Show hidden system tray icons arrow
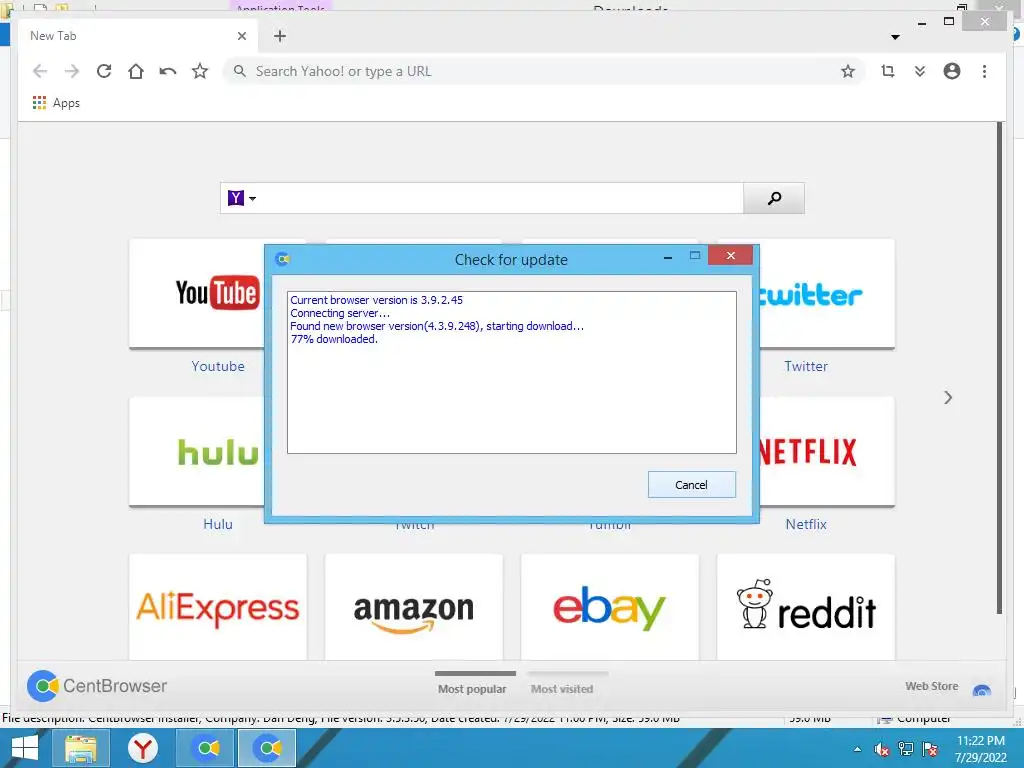Image resolution: width=1024 pixels, height=768 pixels. (x=857, y=750)
